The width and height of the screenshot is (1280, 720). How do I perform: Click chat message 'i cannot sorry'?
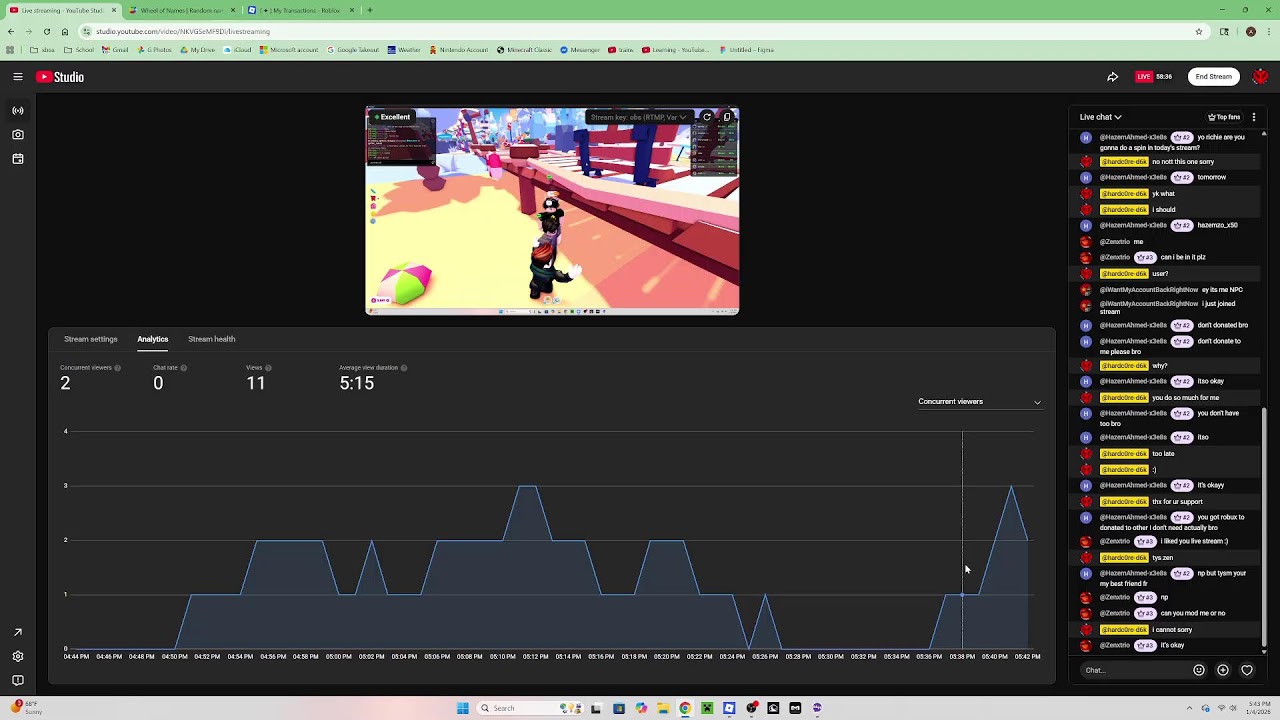click(1172, 630)
